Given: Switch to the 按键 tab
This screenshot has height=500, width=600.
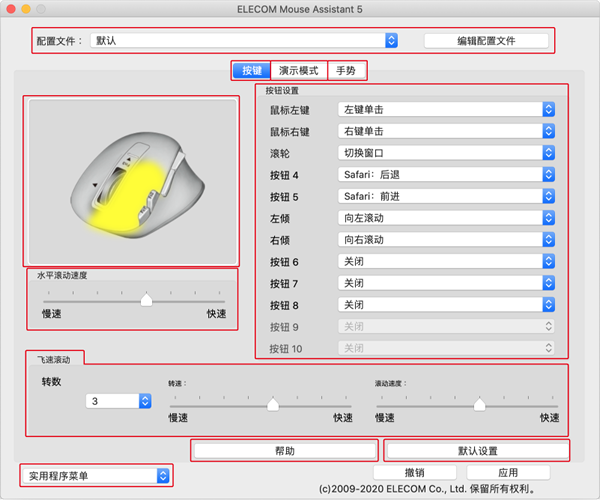Looking at the screenshot, I should [251, 71].
